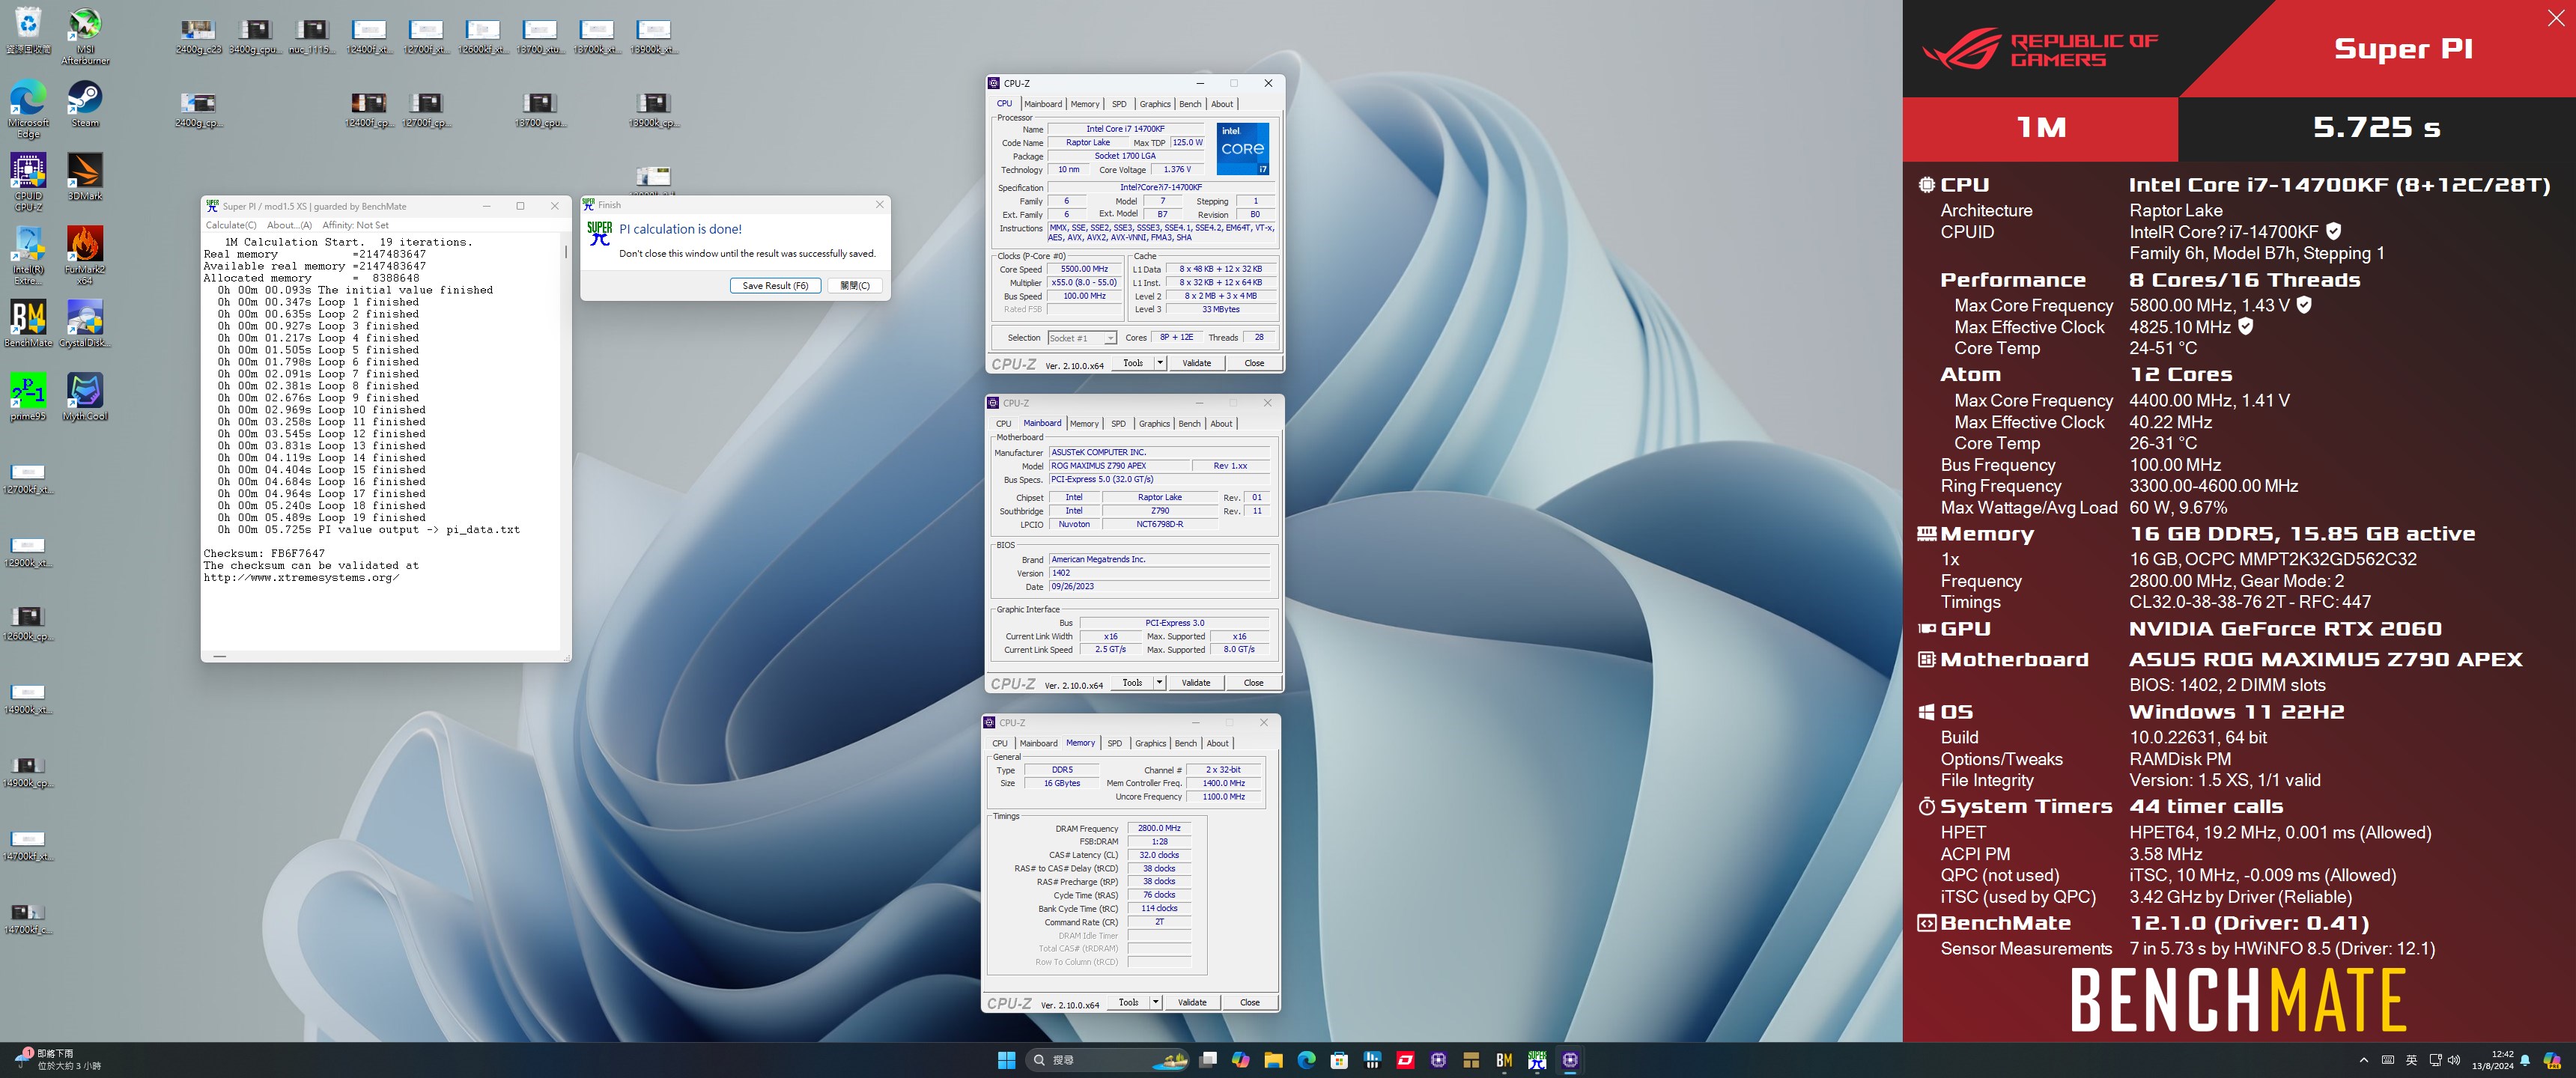Click the Super PI vertical scrollbar thumb
Screen dimensions: 2576x1078
click(x=566, y=252)
